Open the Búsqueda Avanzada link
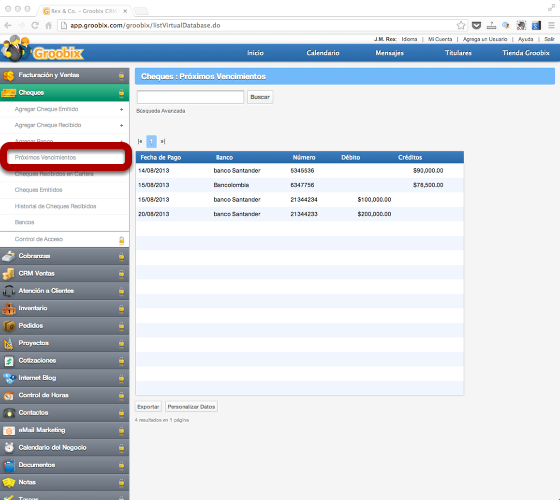 click(x=161, y=111)
